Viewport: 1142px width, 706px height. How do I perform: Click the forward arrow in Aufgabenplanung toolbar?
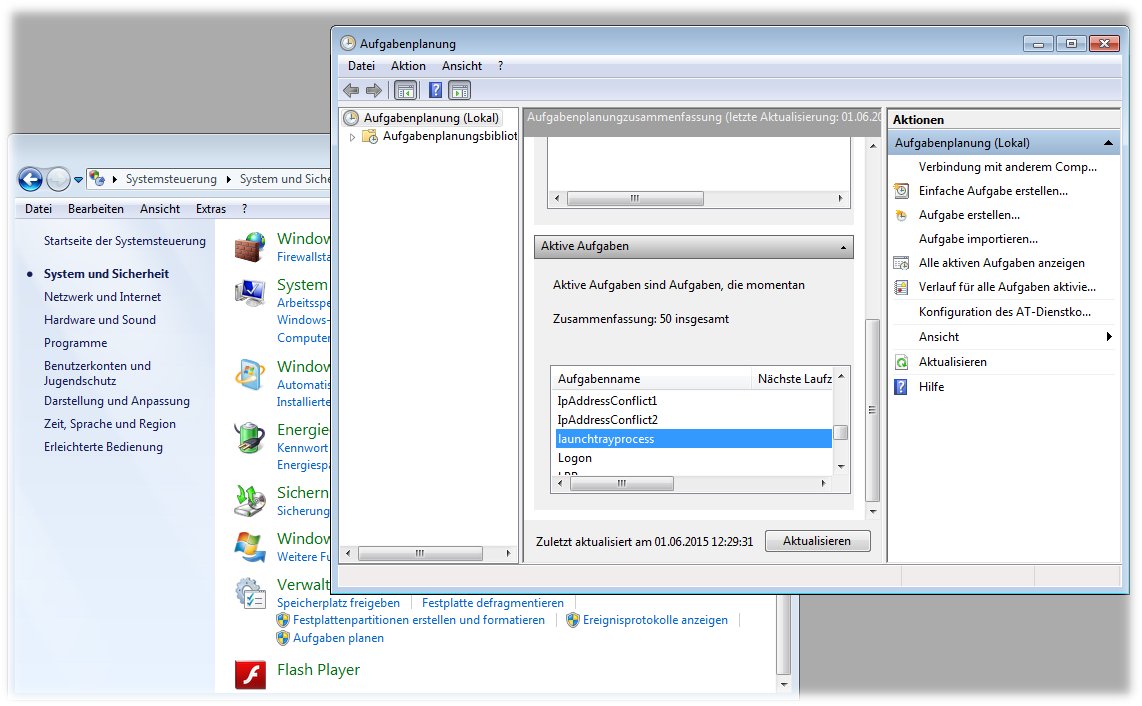pyautogui.click(x=374, y=90)
